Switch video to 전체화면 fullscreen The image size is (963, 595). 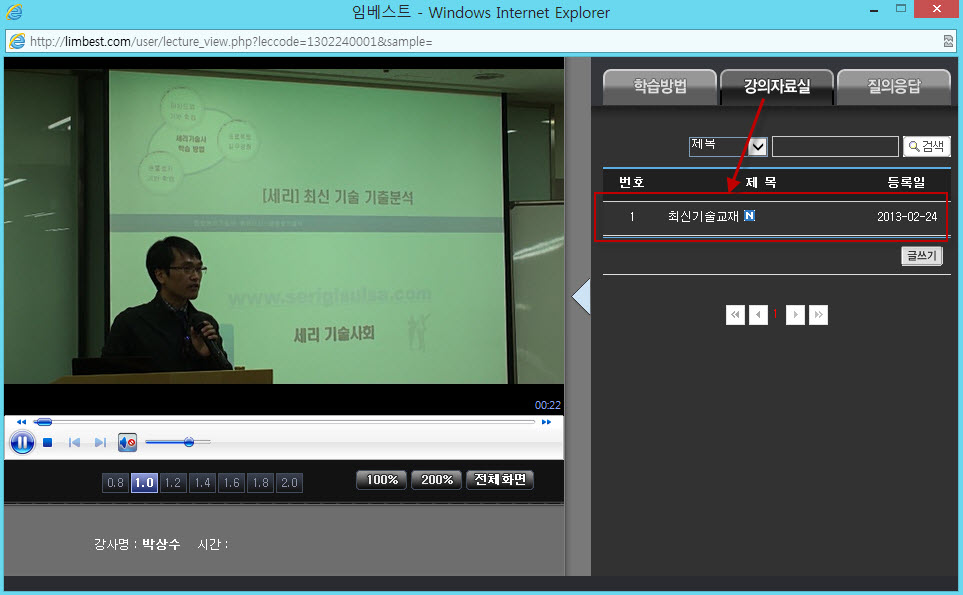tap(500, 480)
